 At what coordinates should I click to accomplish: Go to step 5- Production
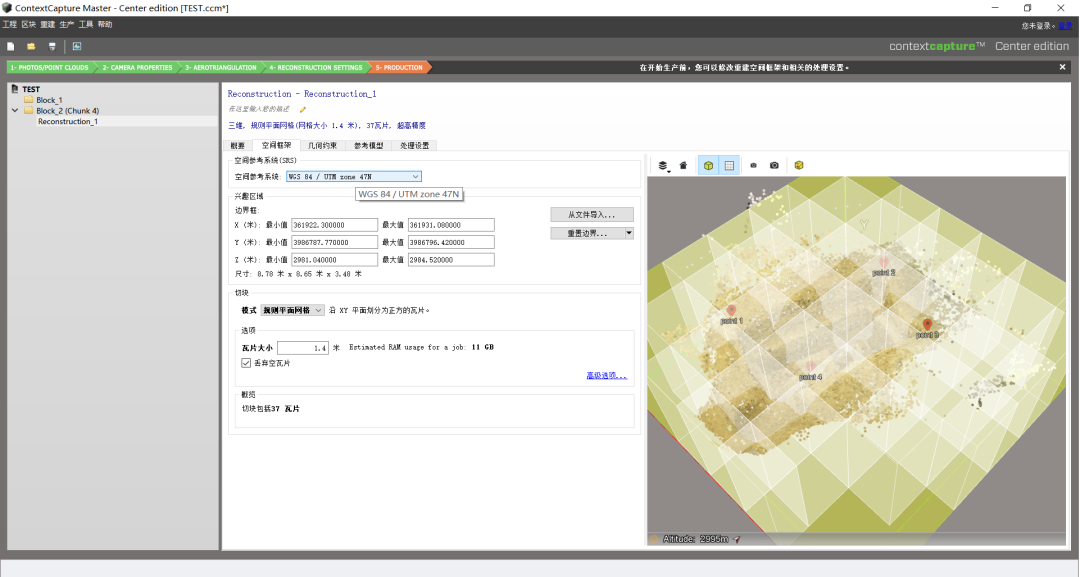click(x=399, y=67)
